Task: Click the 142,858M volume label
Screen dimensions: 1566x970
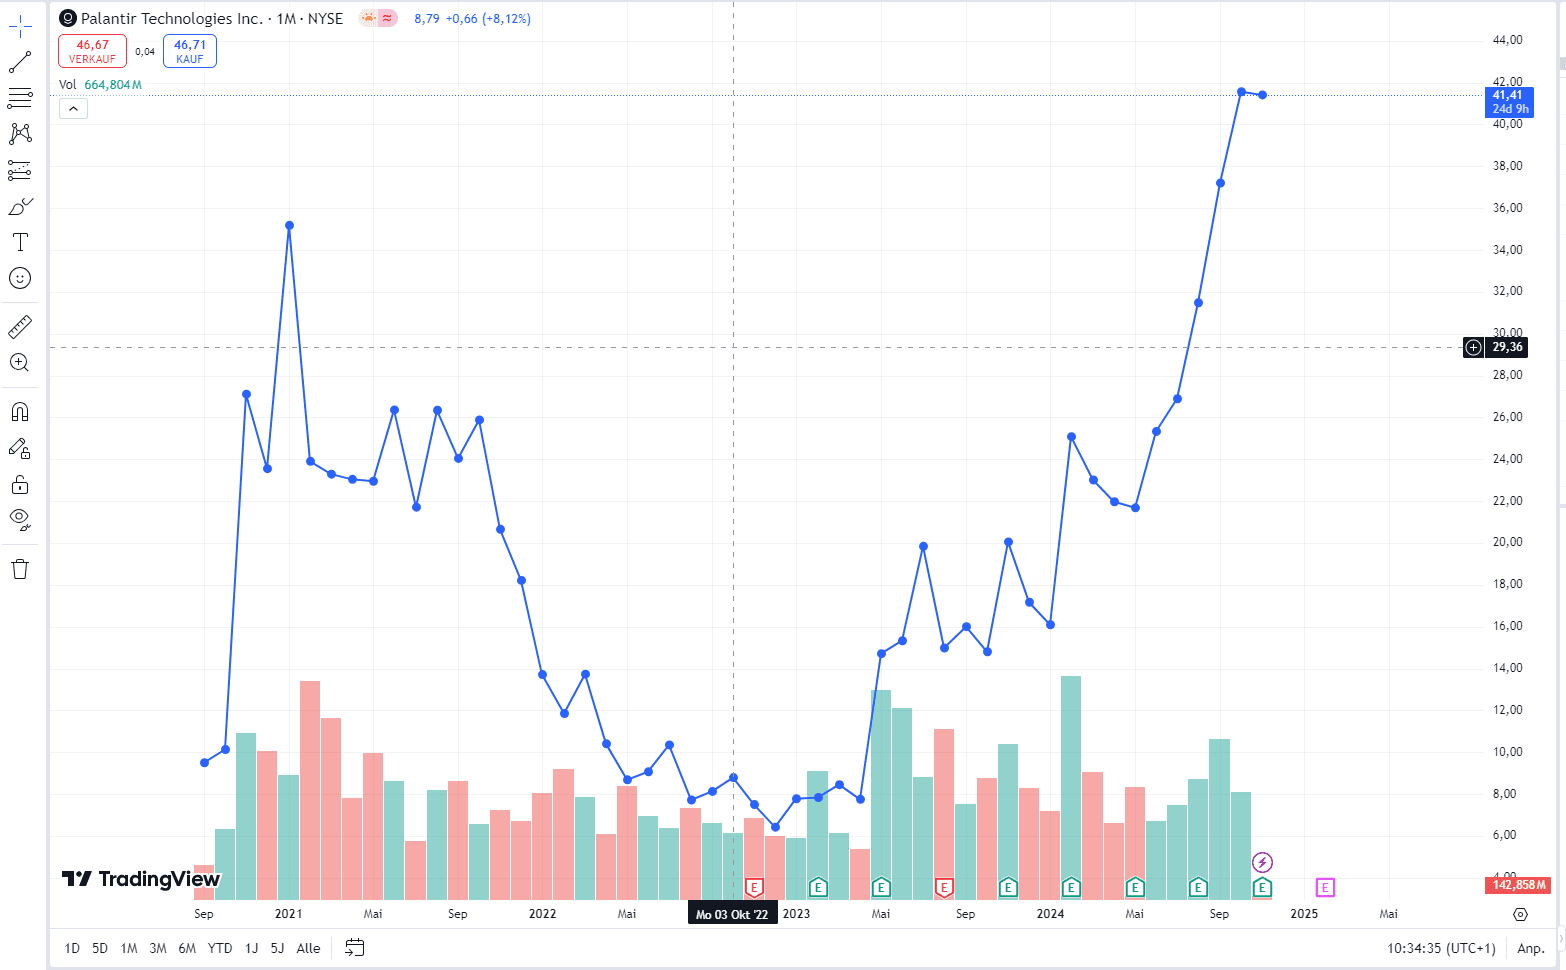Action: pos(1519,885)
